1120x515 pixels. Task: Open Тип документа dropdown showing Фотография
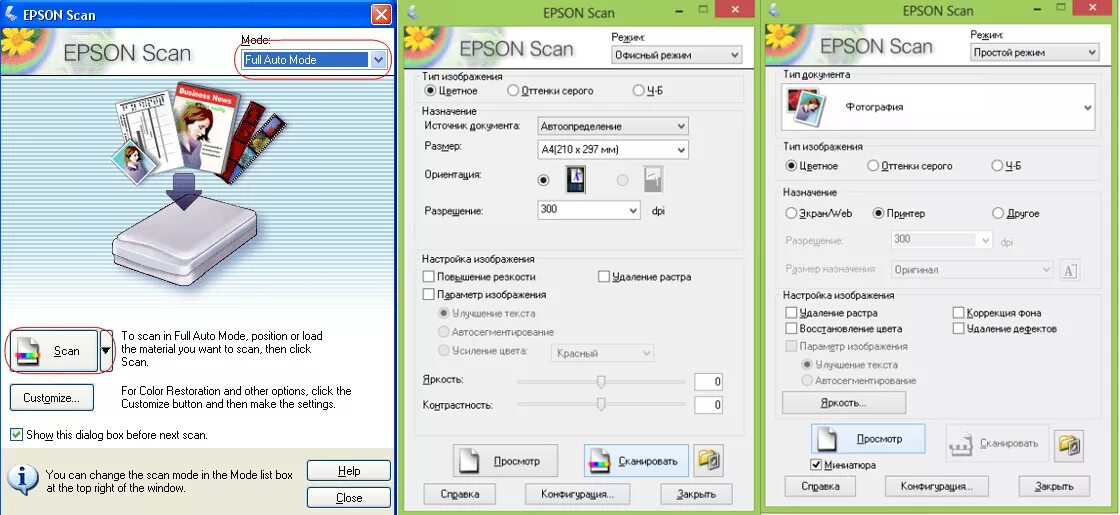pos(938,107)
